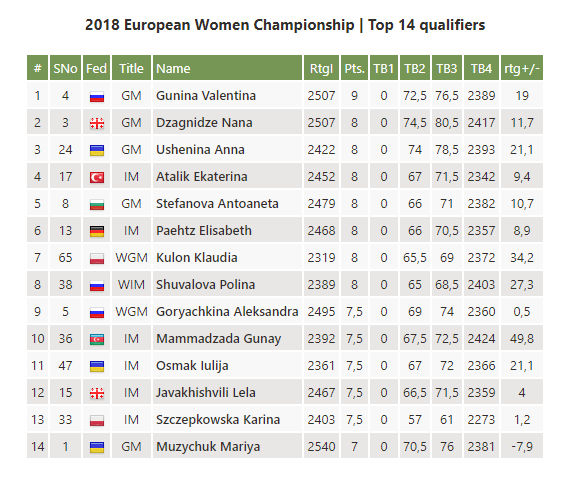This screenshot has height=482, width=581.
Task: Open player name Szczepkowska Karina
Action: (x=218, y=419)
